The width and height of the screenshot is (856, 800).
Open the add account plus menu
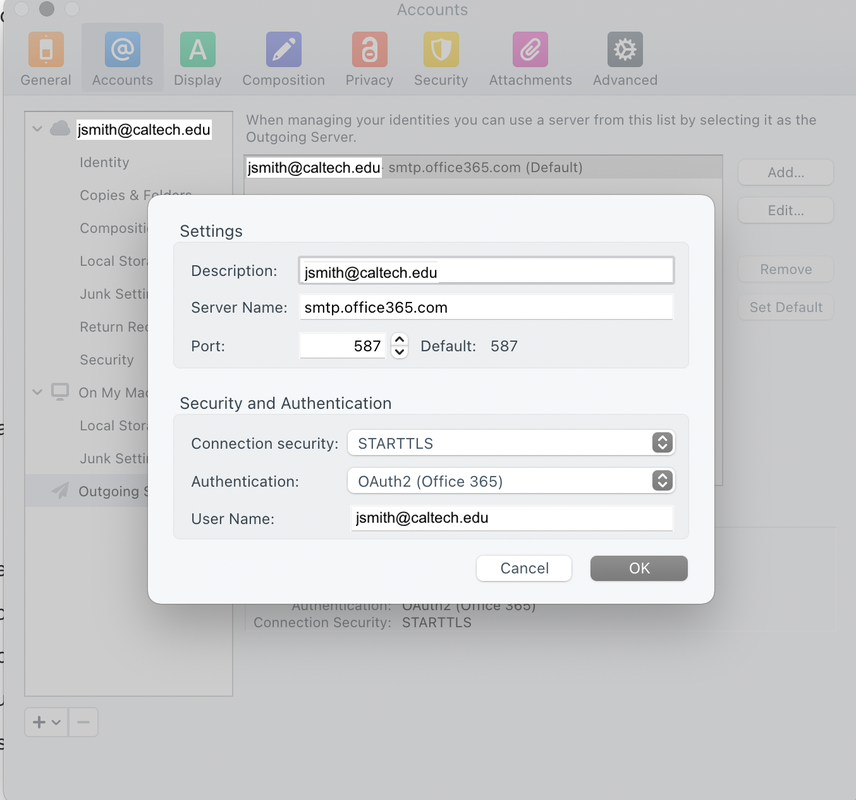pyautogui.click(x=45, y=722)
